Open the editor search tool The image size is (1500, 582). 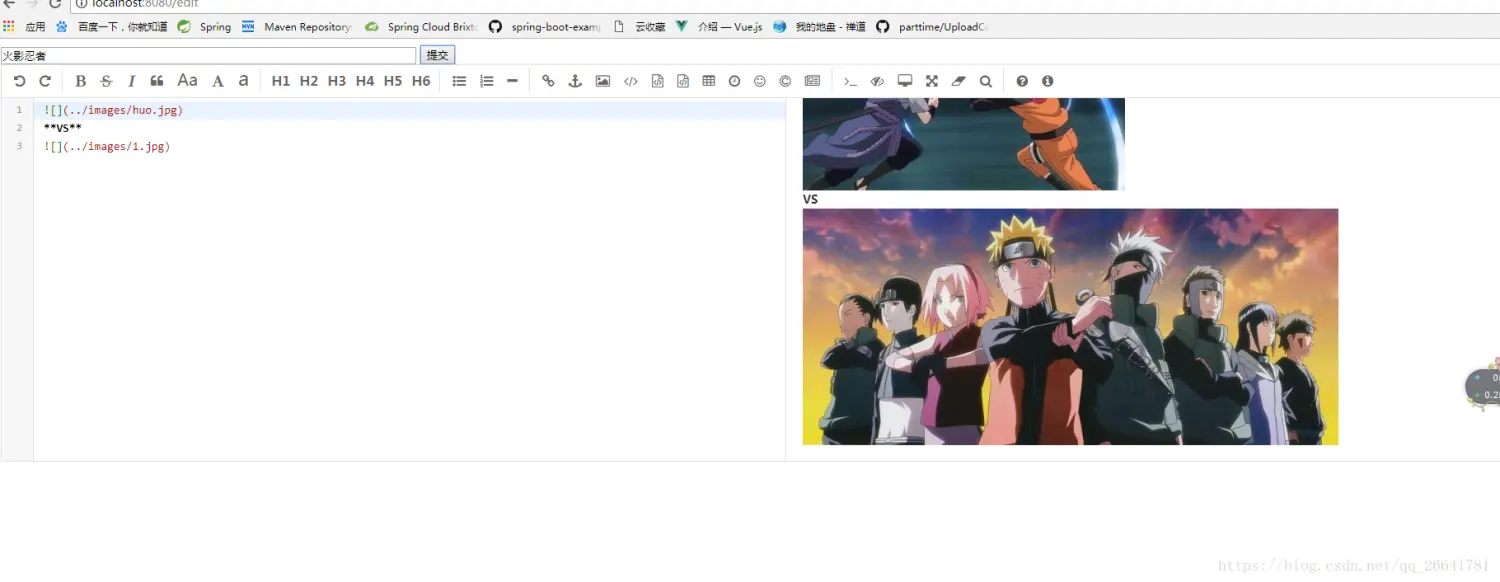pyautogui.click(x=986, y=81)
